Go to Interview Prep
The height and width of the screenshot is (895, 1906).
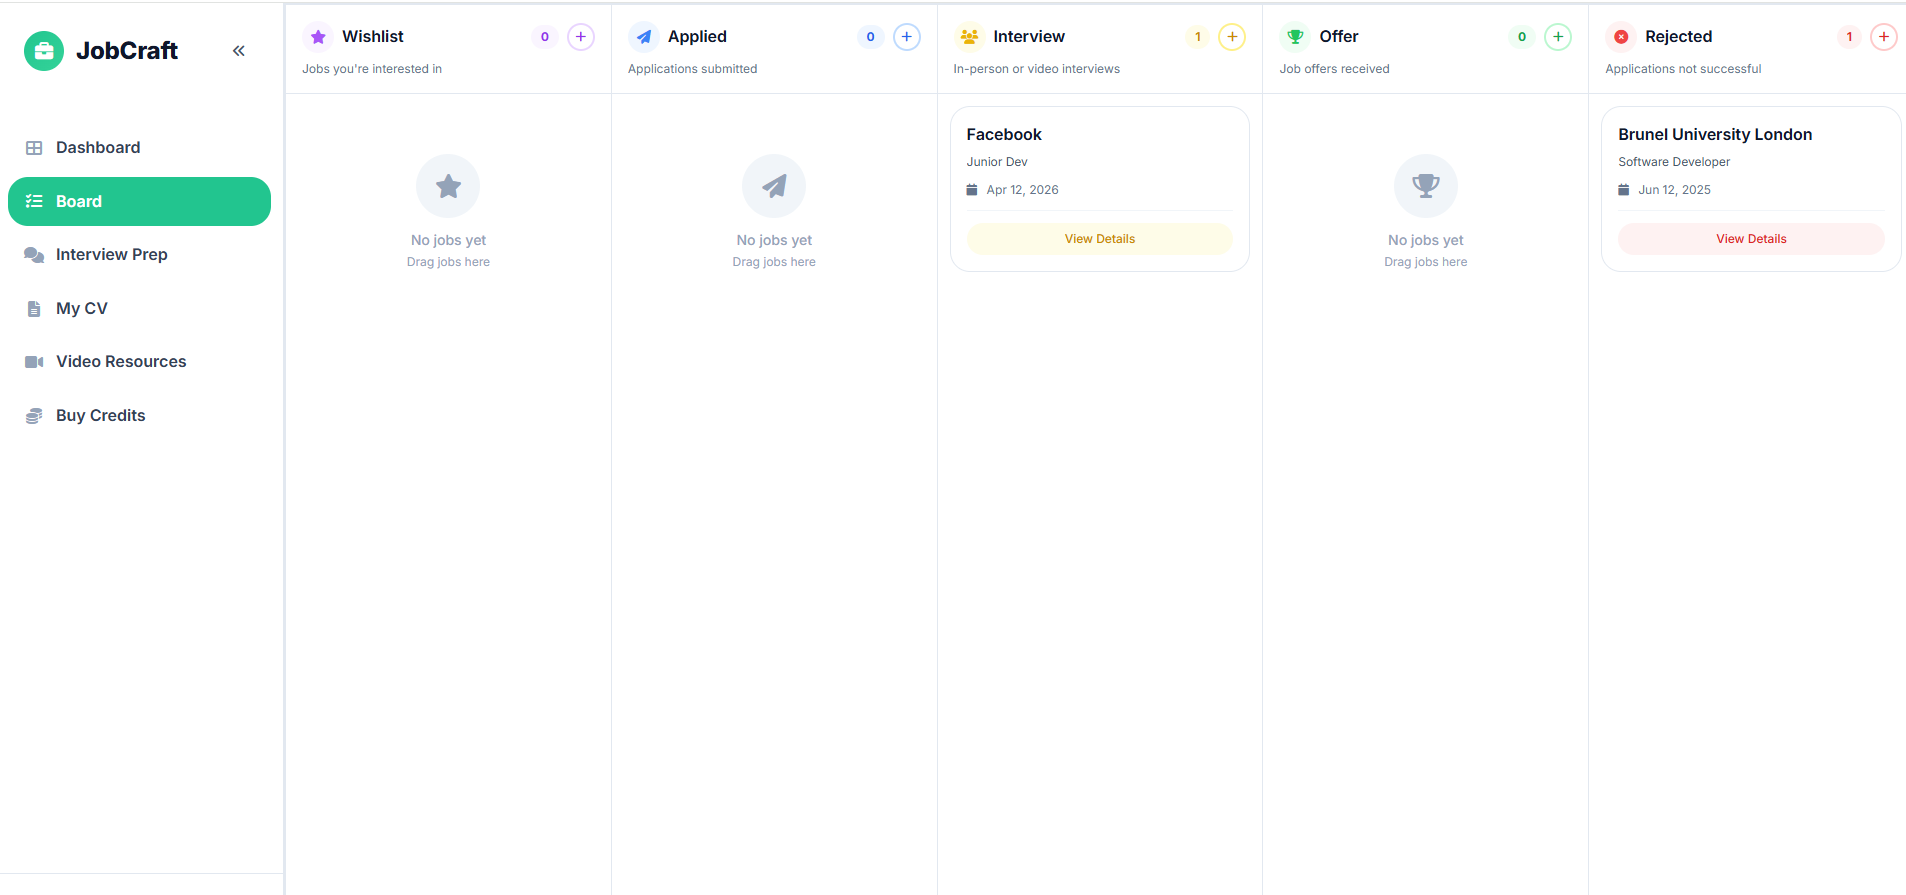pyautogui.click(x=139, y=255)
